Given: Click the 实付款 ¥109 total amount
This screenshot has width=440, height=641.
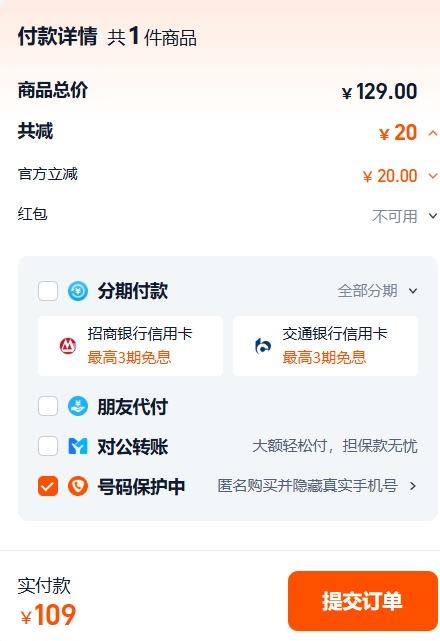Looking at the screenshot, I should (48, 614).
